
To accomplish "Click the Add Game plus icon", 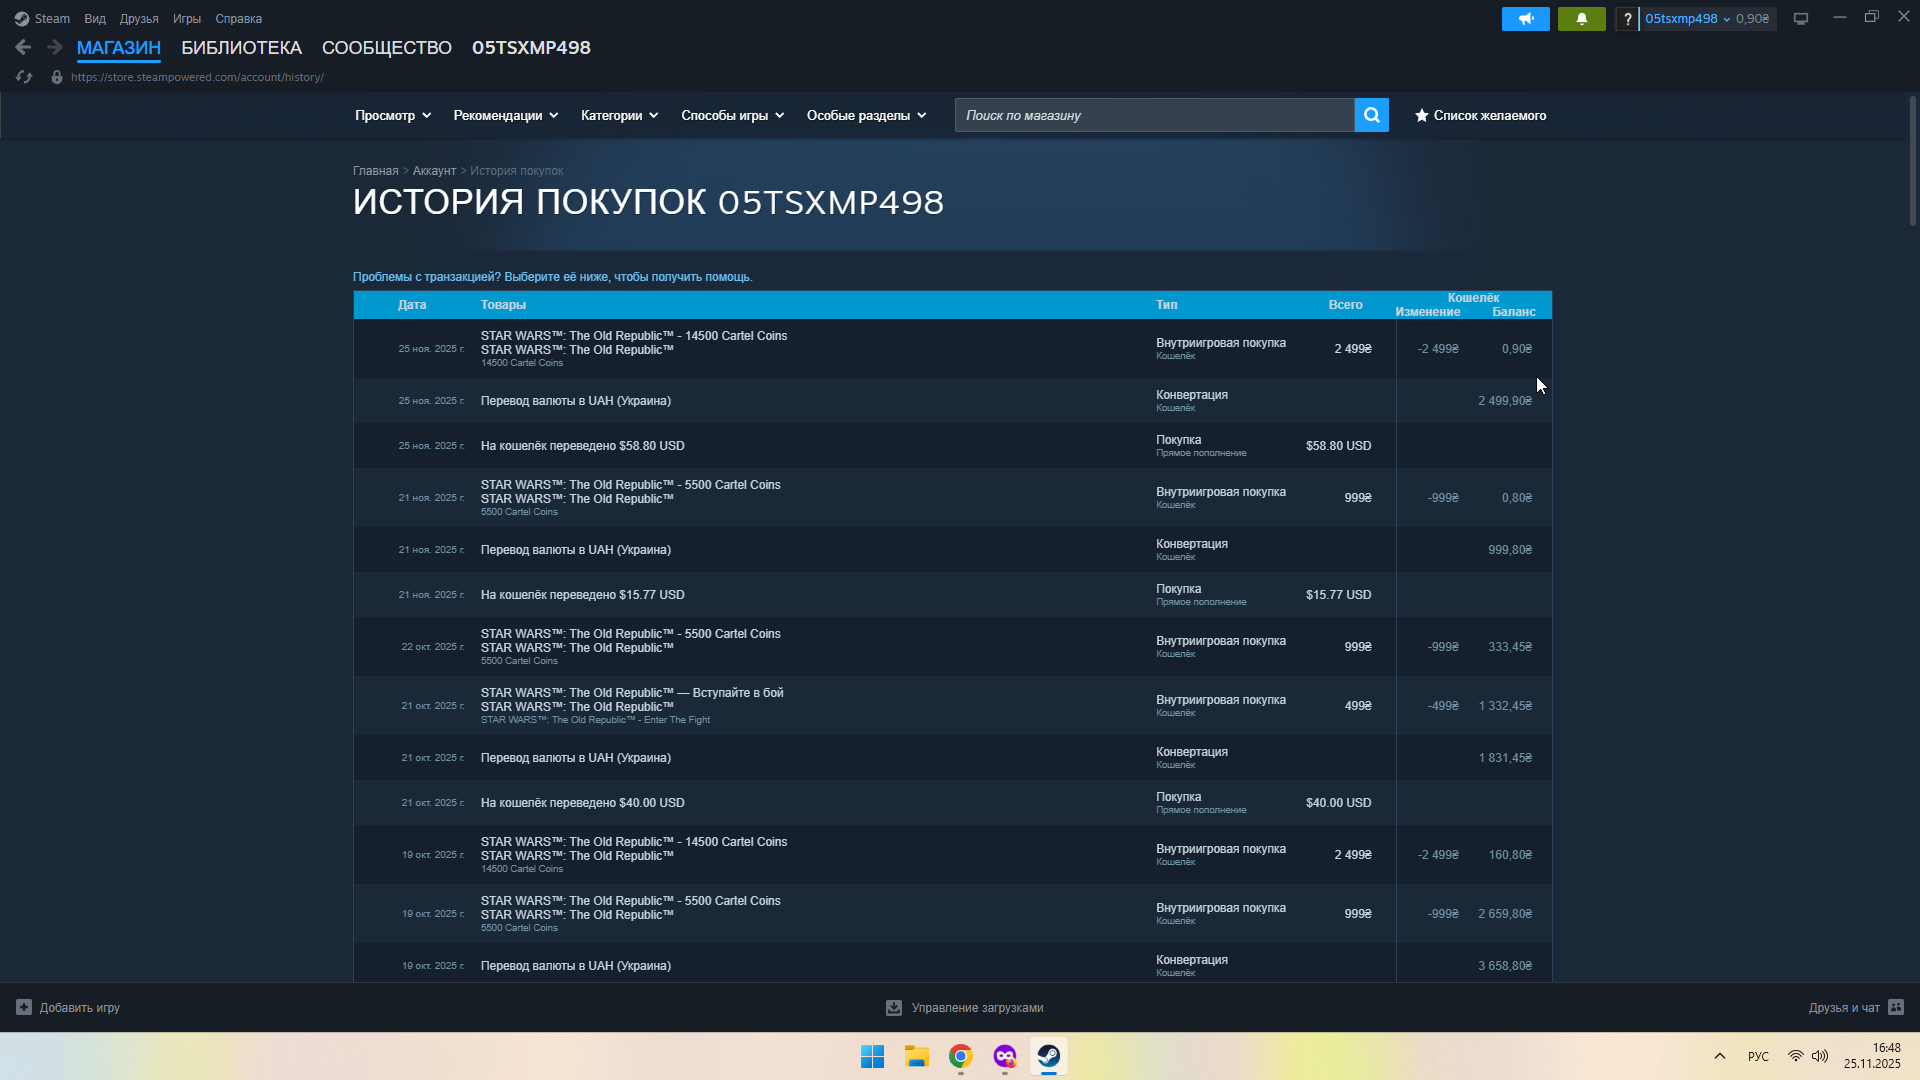I will click(24, 1007).
